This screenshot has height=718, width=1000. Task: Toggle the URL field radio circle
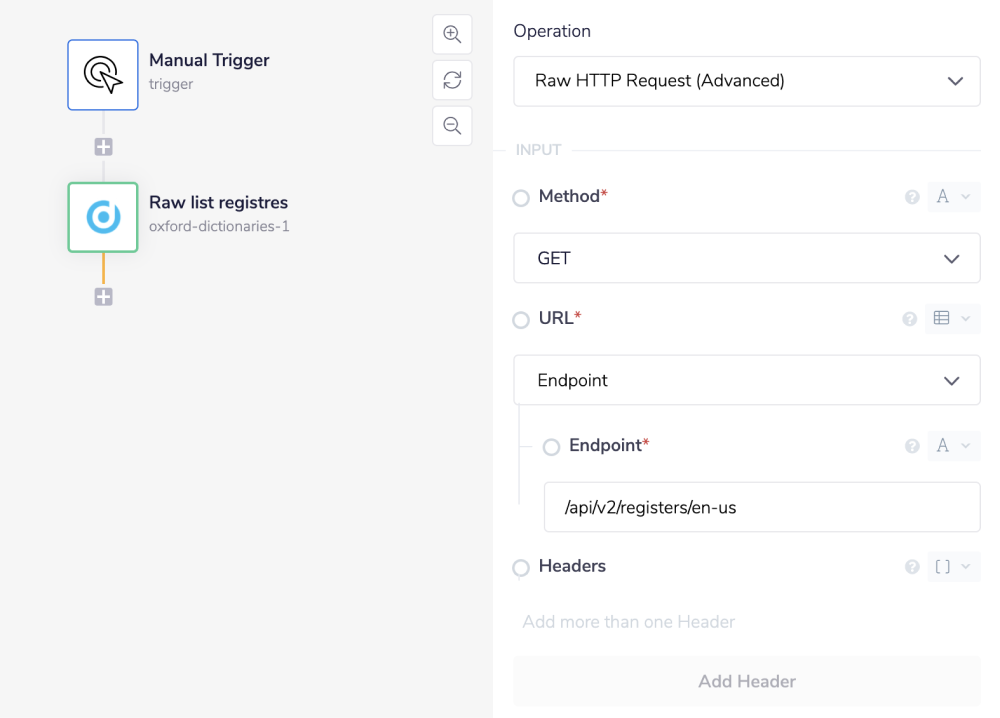(x=521, y=320)
